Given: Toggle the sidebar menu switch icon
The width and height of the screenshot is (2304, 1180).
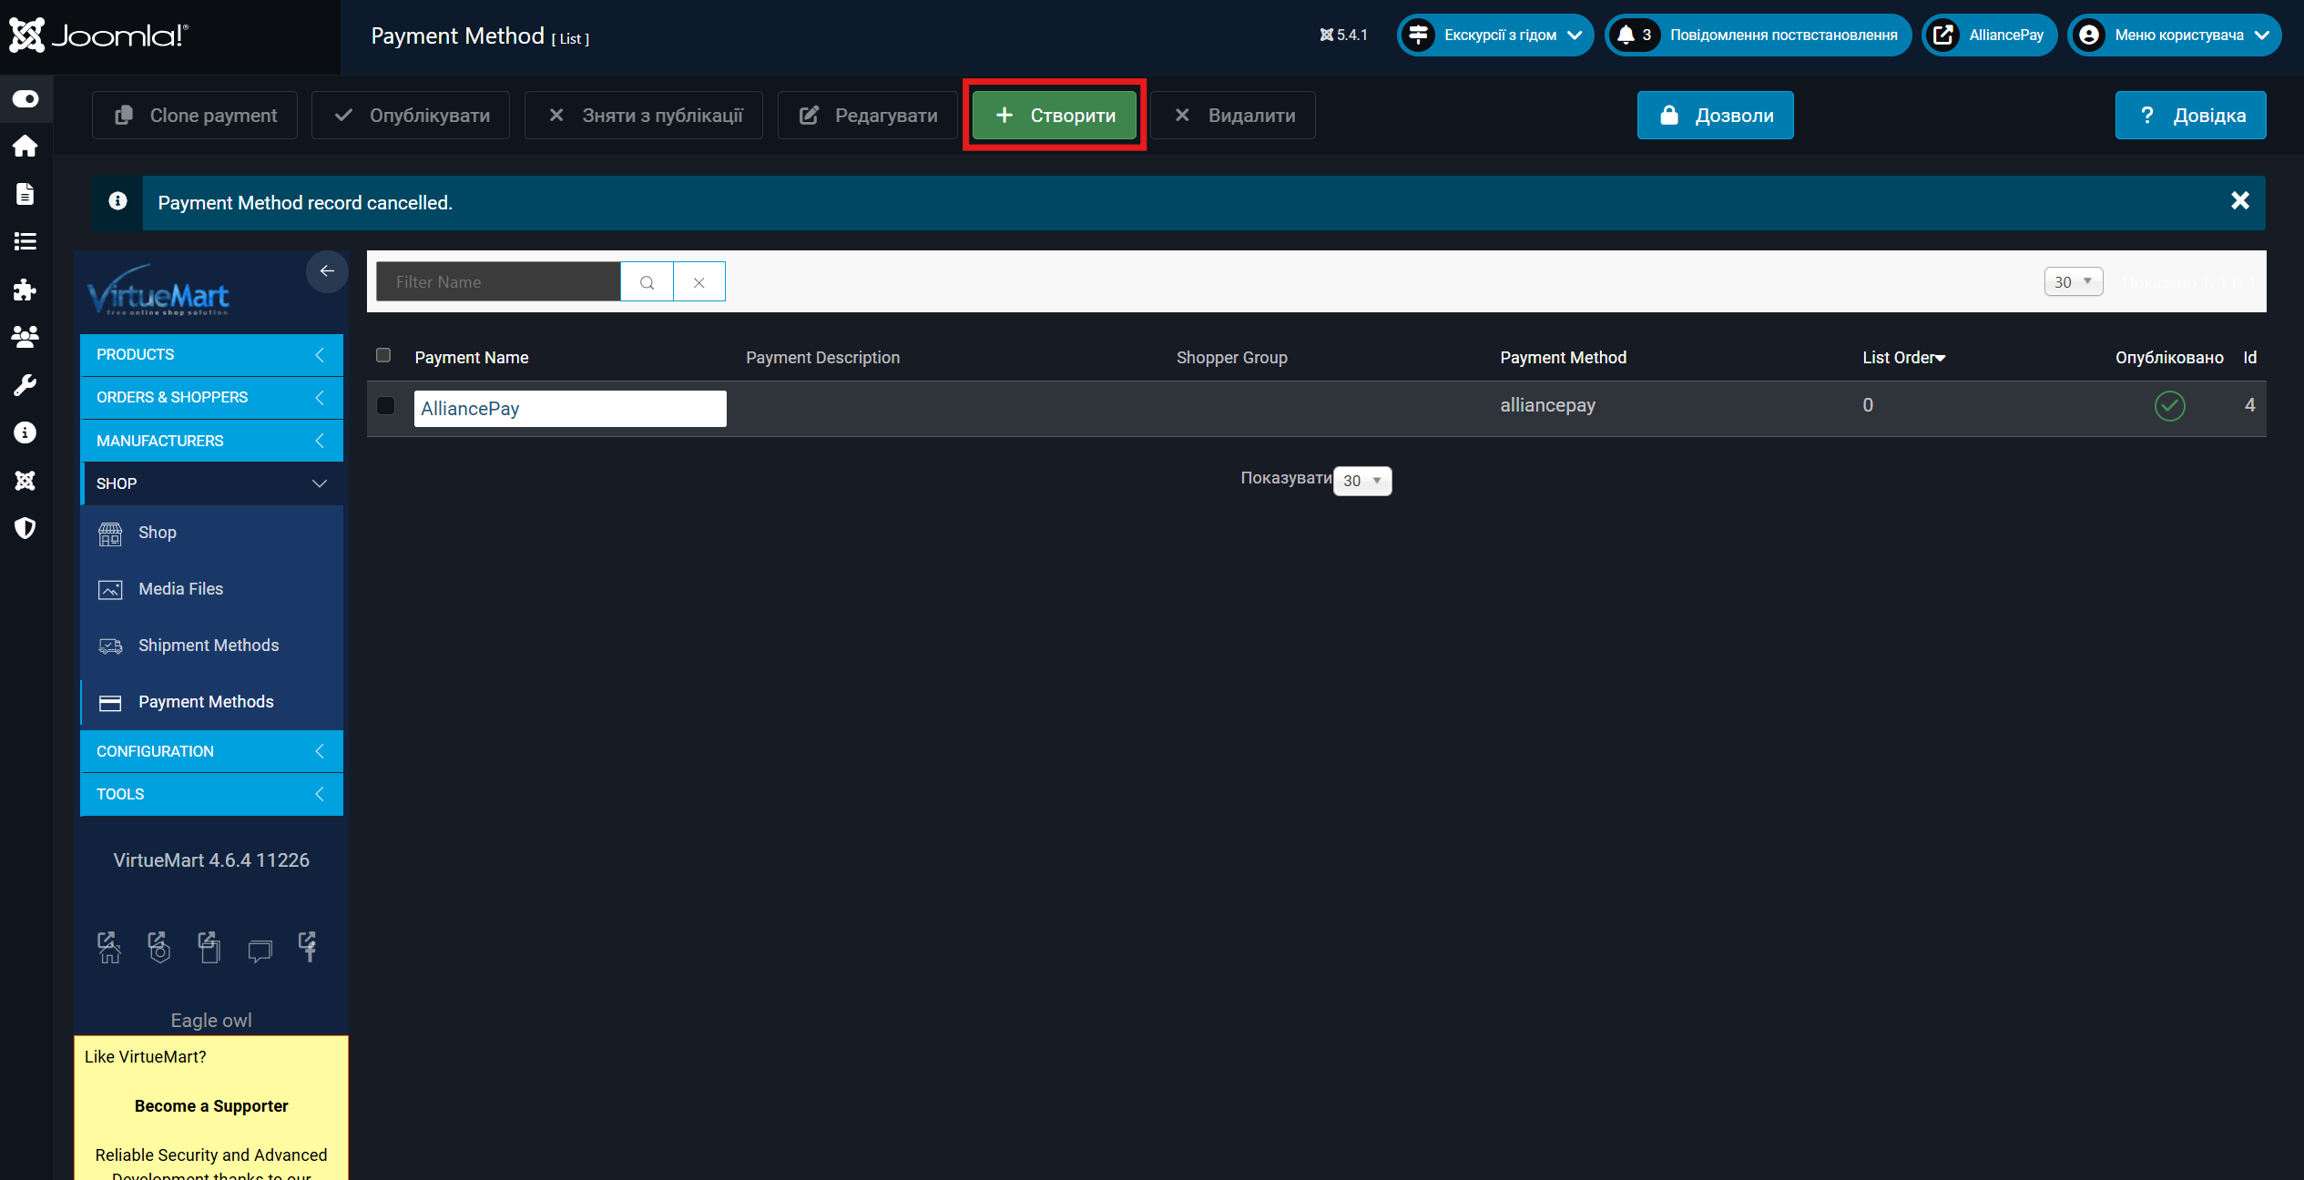Looking at the screenshot, I should tap(25, 99).
